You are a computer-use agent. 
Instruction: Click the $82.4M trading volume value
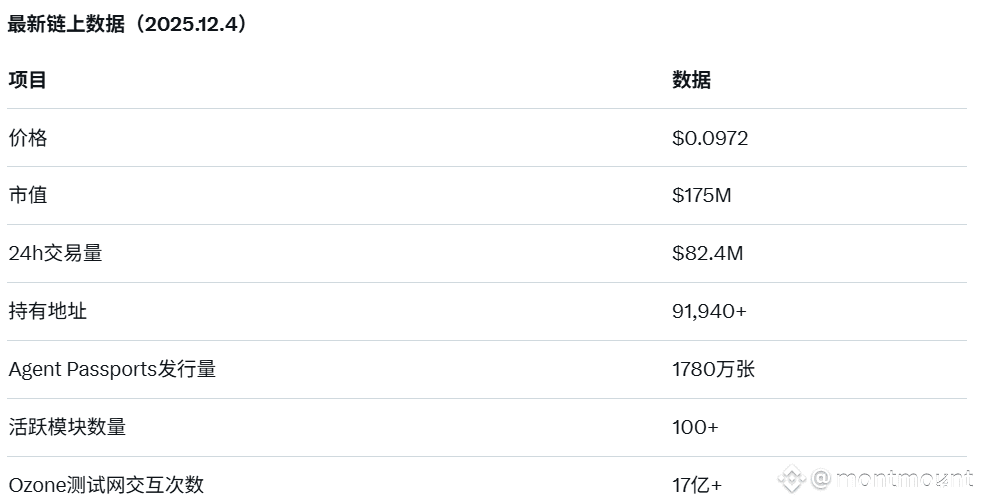[x=708, y=253]
